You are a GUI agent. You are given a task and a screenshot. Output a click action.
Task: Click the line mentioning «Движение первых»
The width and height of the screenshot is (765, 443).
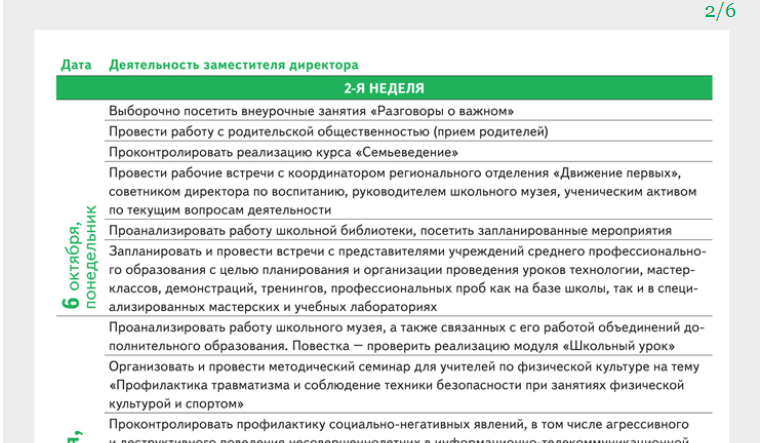point(394,172)
